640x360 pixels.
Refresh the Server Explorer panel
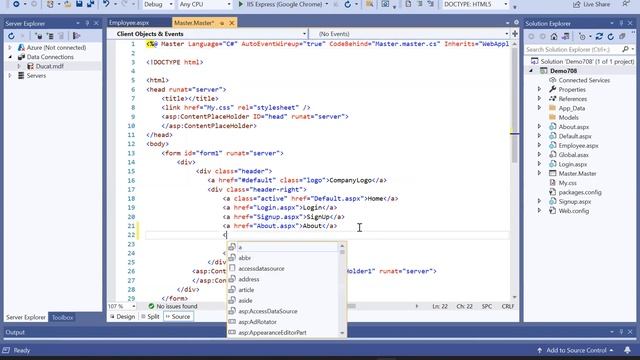[x=11, y=36]
